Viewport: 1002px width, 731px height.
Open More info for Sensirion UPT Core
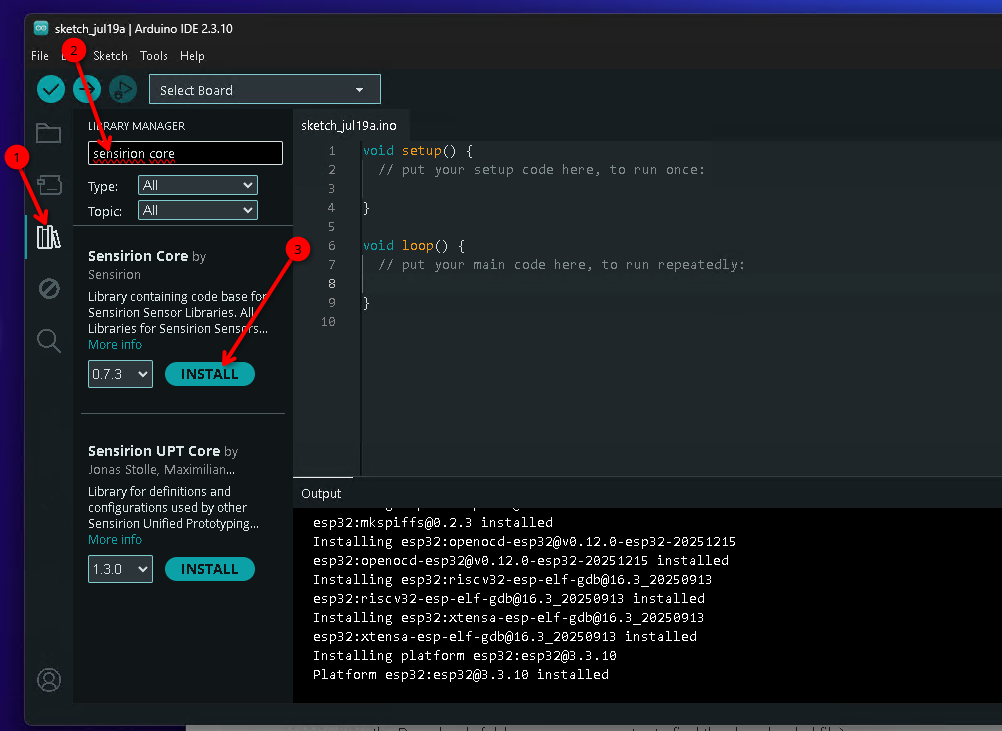coord(115,539)
